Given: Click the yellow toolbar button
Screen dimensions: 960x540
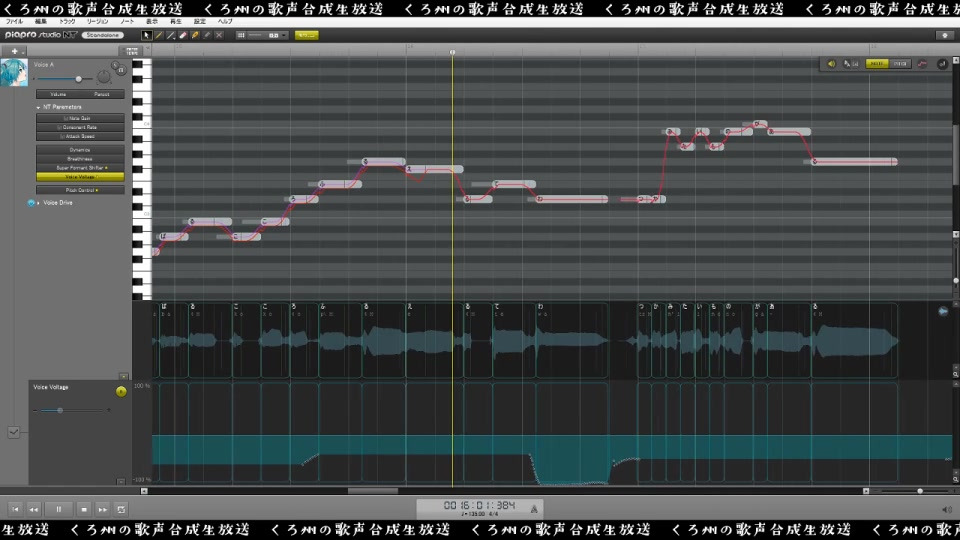Looking at the screenshot, I should click(x=307, y=36).
